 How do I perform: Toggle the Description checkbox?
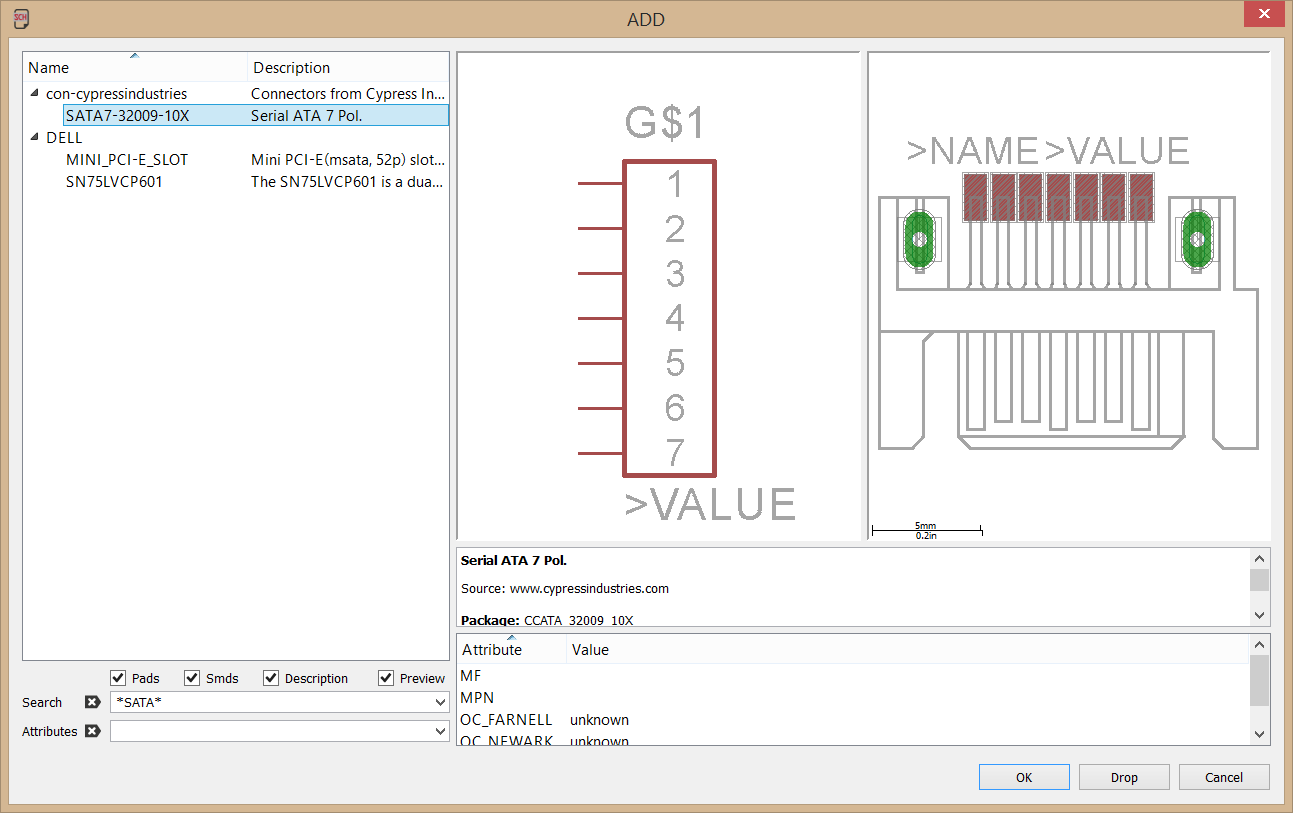(x=271, y=678)
